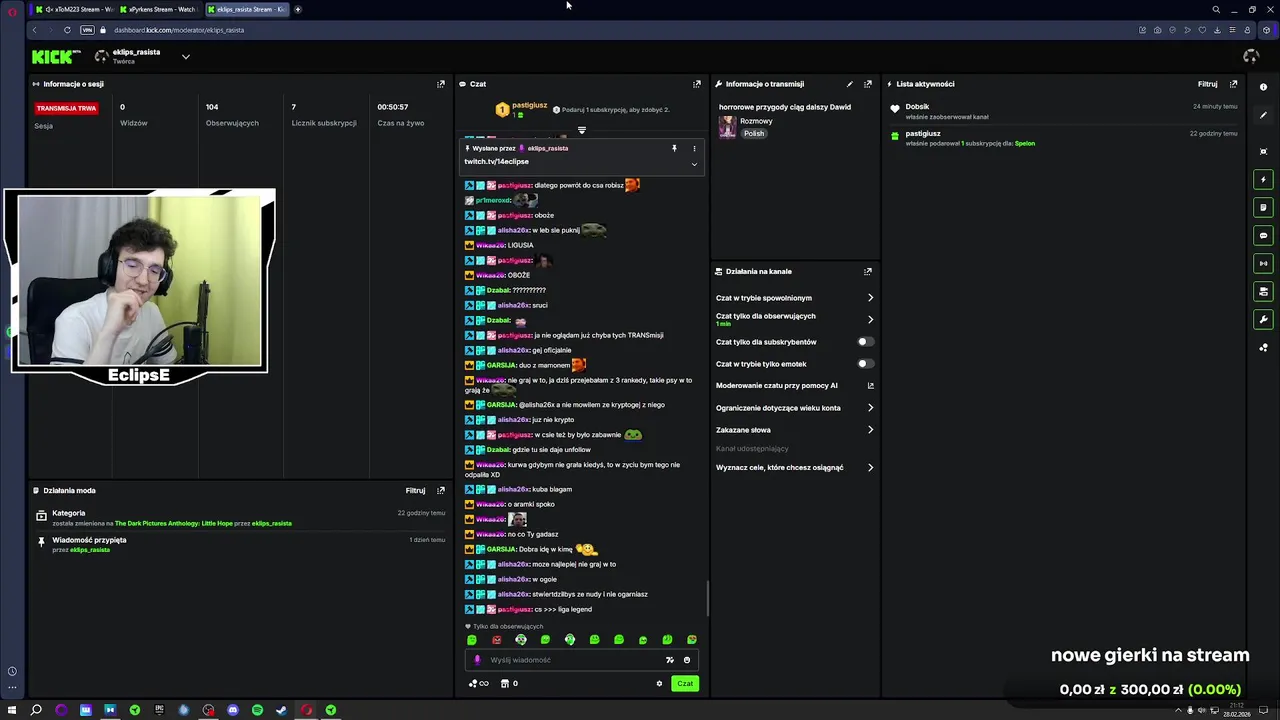Pop out the Informacje o sesji panel
The height and width of the screenshot is (720, 1280).
[441, 84]
